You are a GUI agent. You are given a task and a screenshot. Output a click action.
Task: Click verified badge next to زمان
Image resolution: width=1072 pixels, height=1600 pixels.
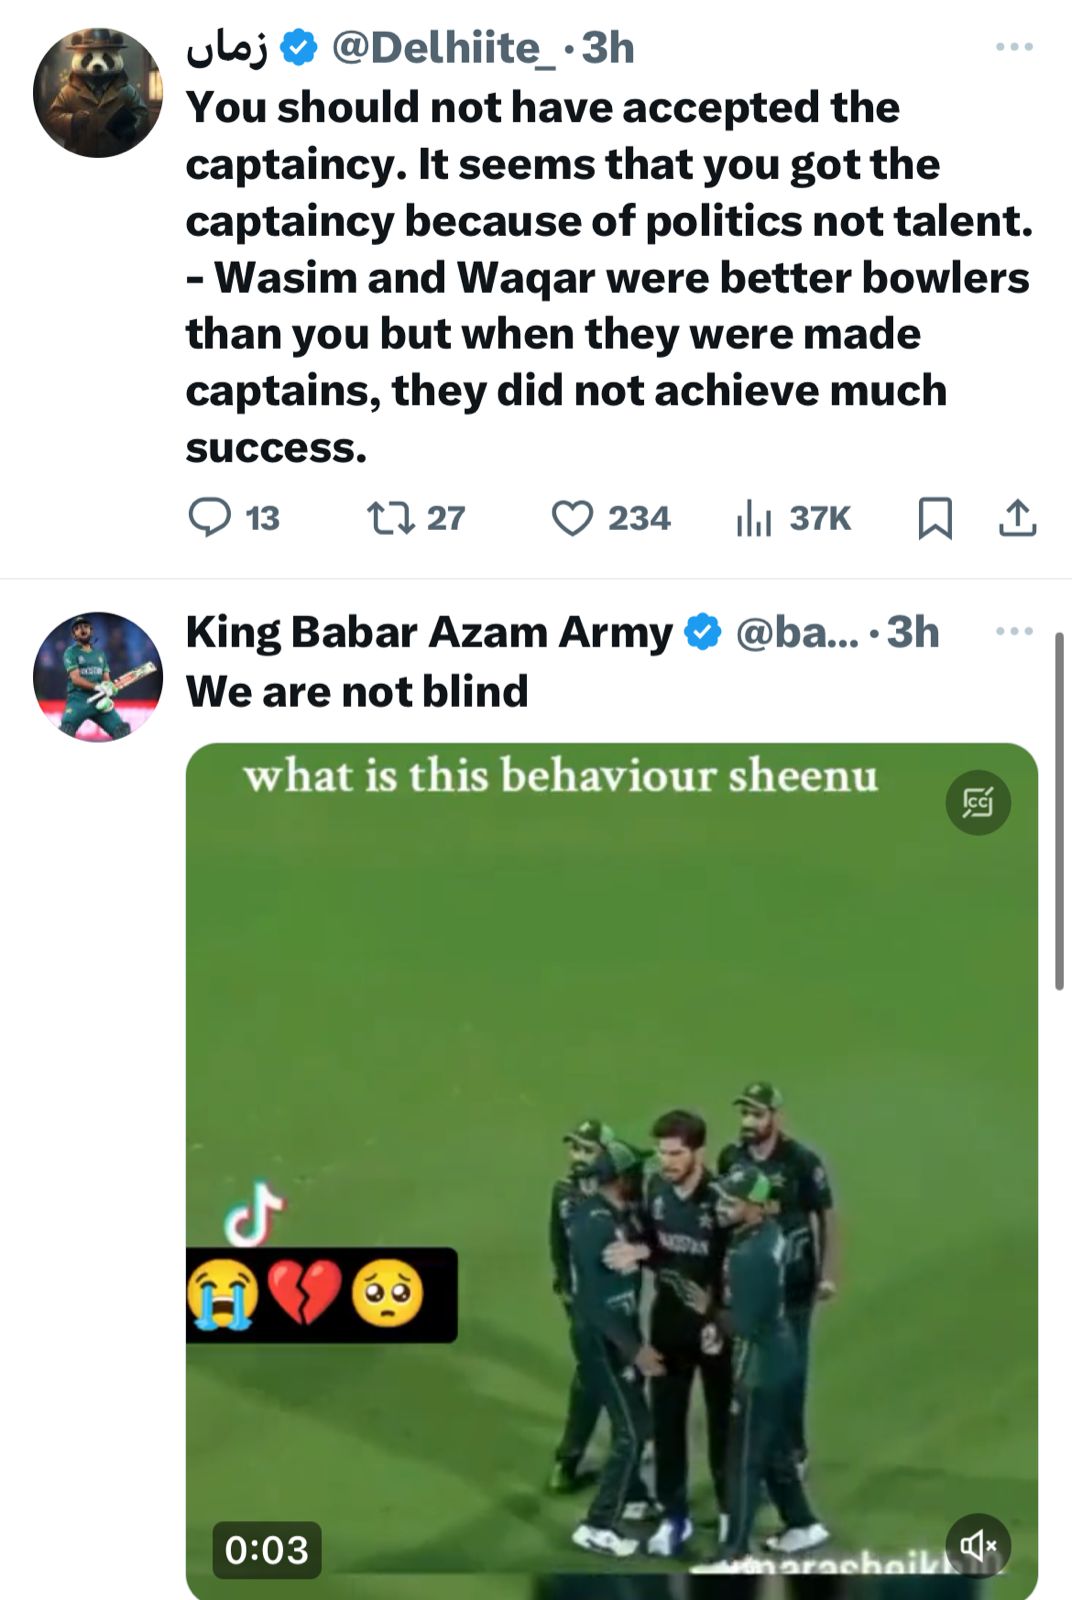(x=298, y=48)
